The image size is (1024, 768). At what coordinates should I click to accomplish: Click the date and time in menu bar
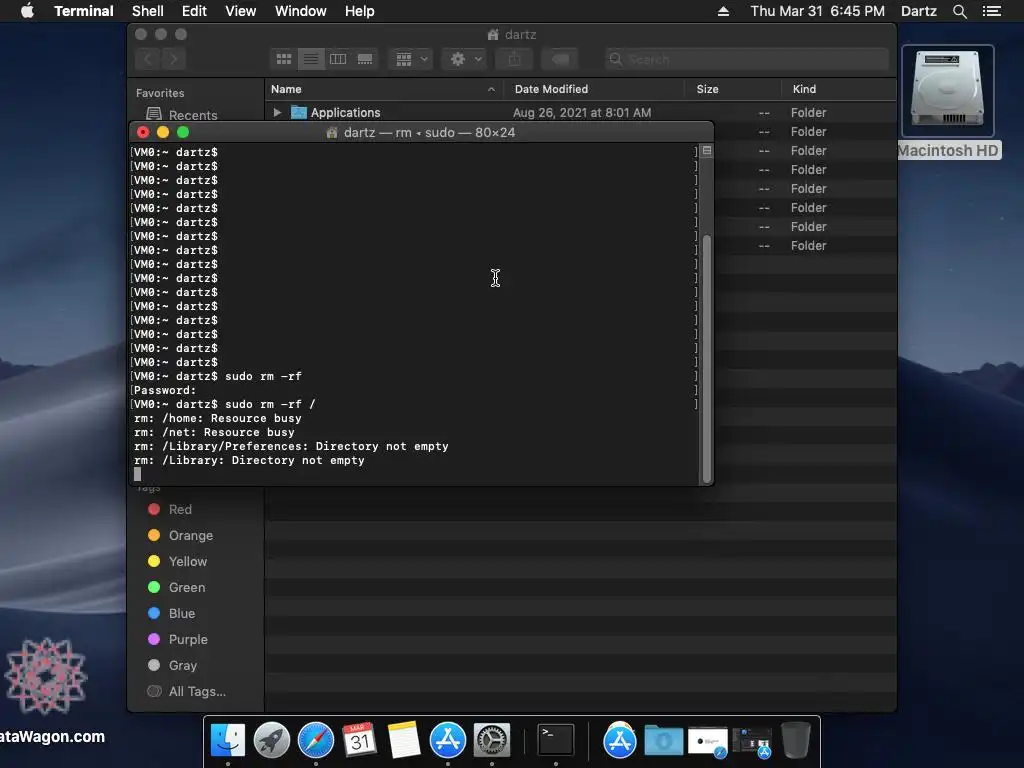click(x=817, y=11)
